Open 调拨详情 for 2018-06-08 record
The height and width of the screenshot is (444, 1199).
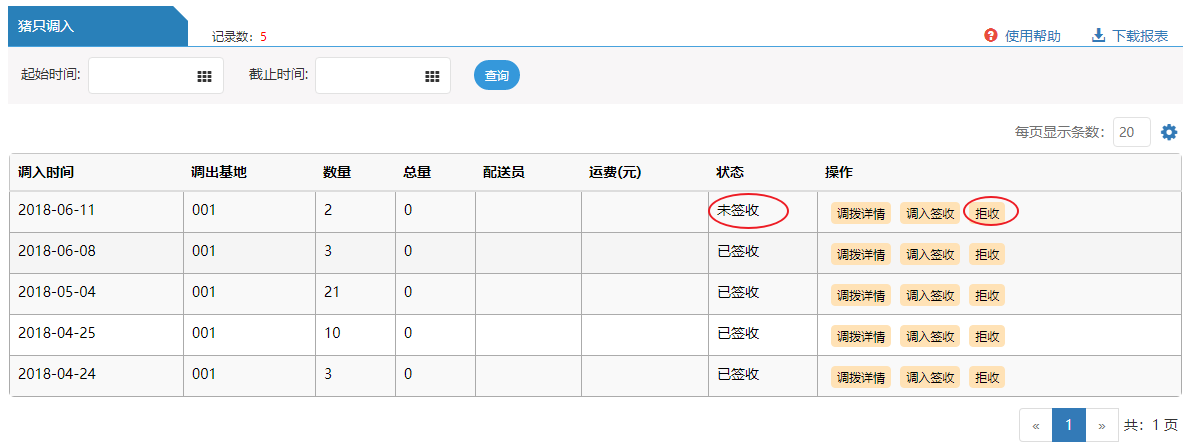point(861,254)
